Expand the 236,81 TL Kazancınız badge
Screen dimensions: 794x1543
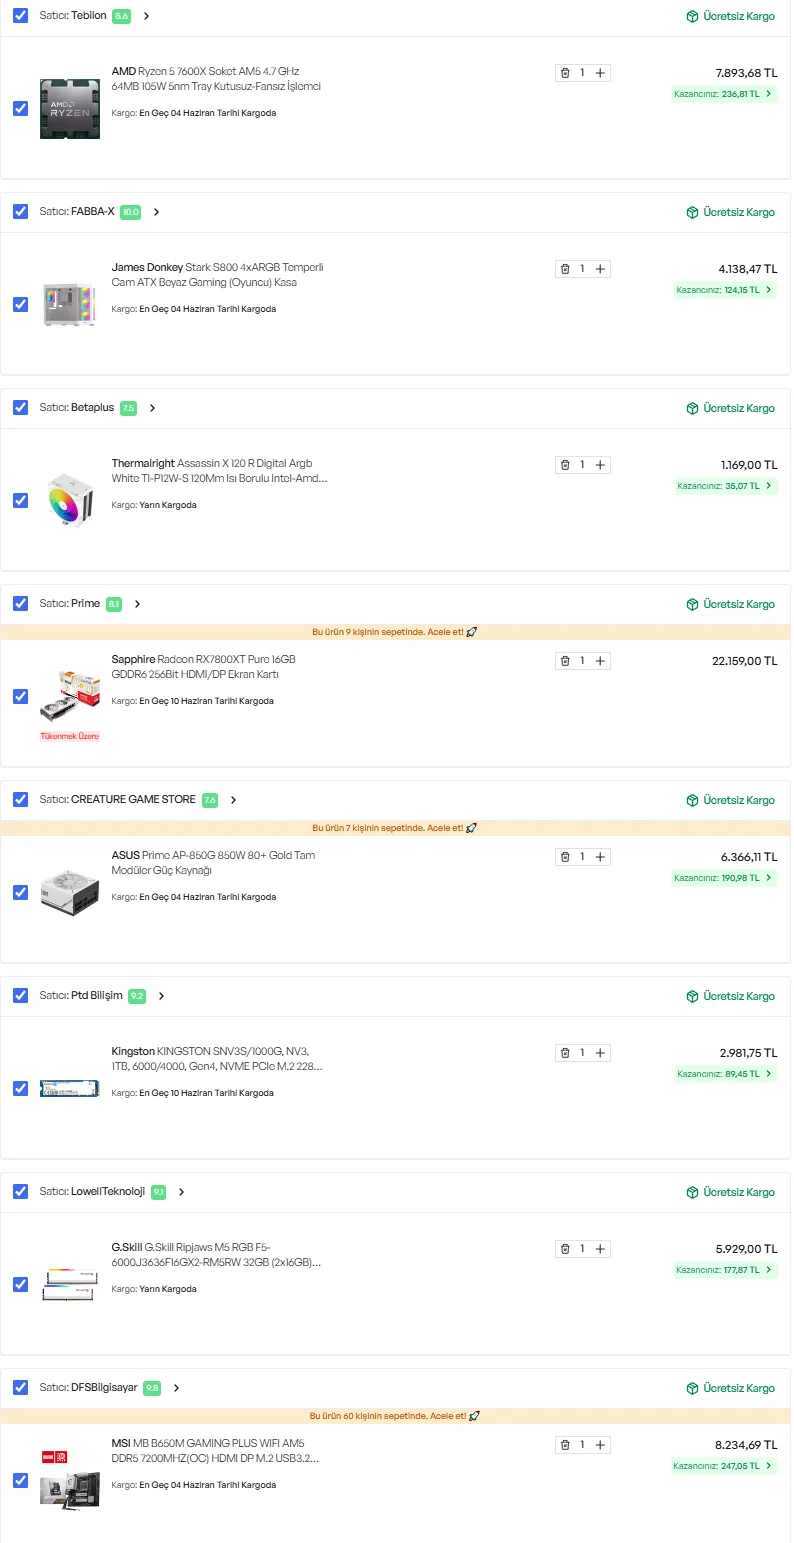[x=725, y=94]
